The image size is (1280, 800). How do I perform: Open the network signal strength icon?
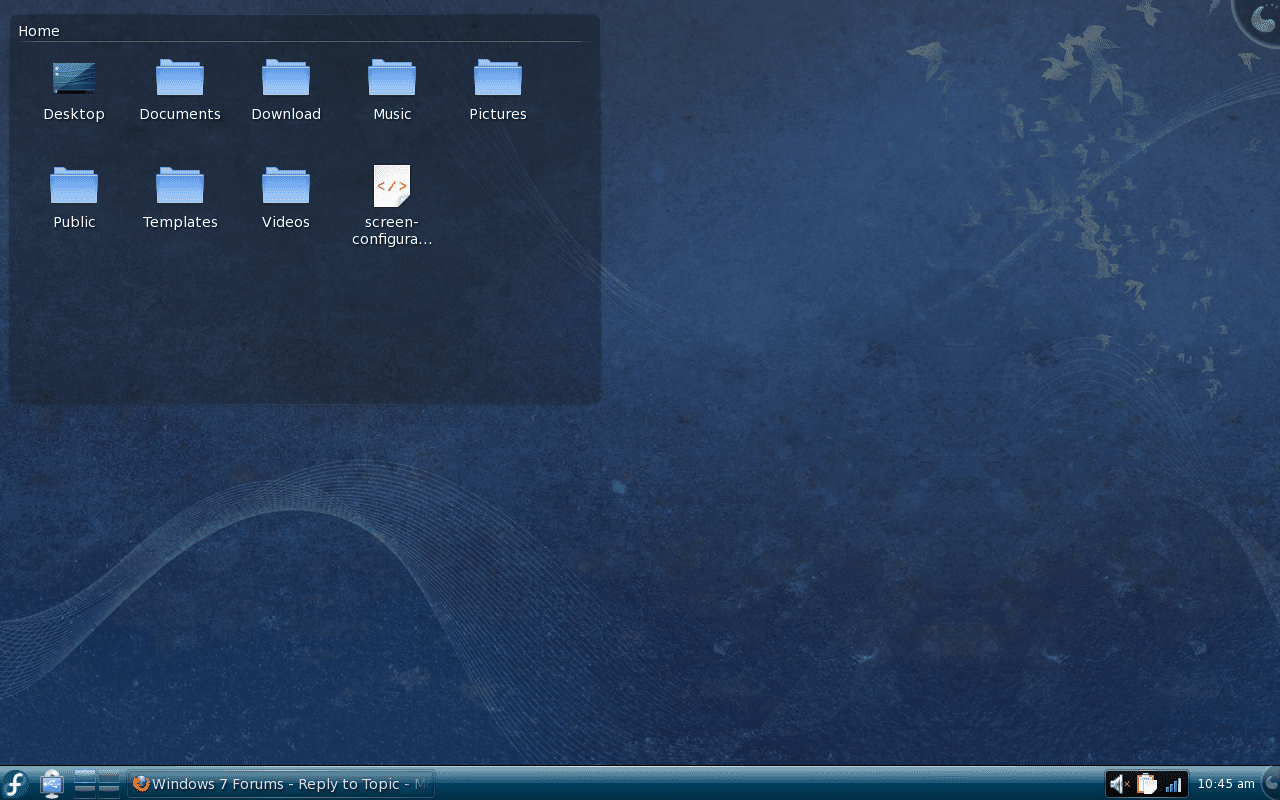(x=1173, y=785)
